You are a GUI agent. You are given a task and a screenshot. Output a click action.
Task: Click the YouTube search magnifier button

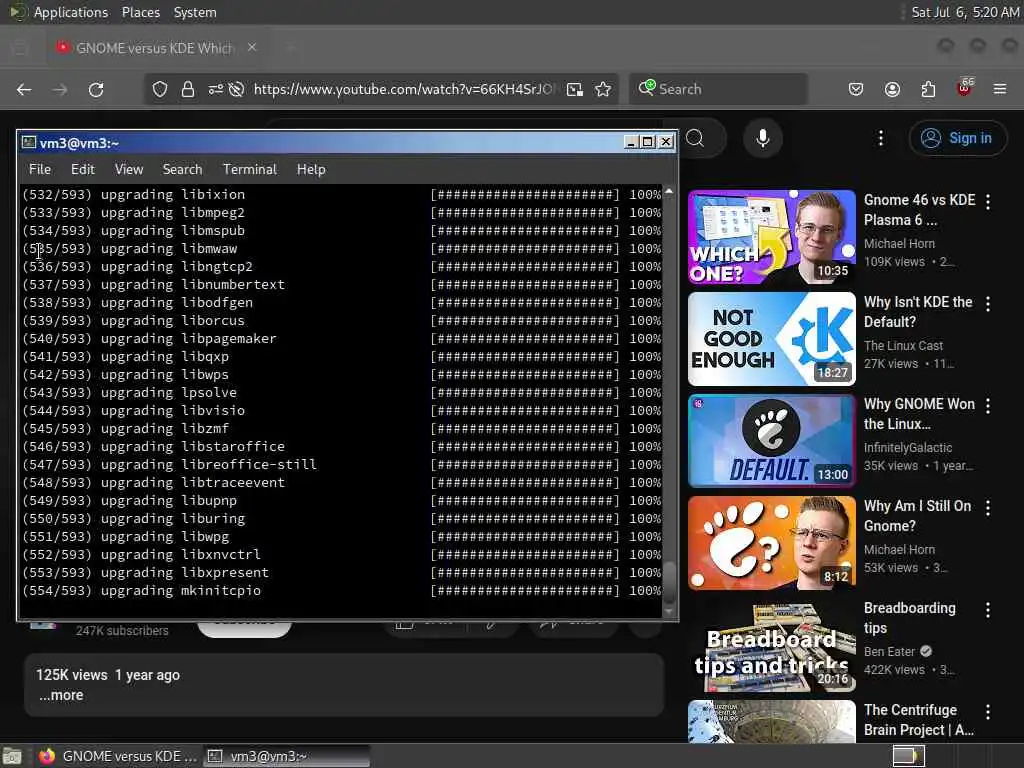(x=696, y=138)
